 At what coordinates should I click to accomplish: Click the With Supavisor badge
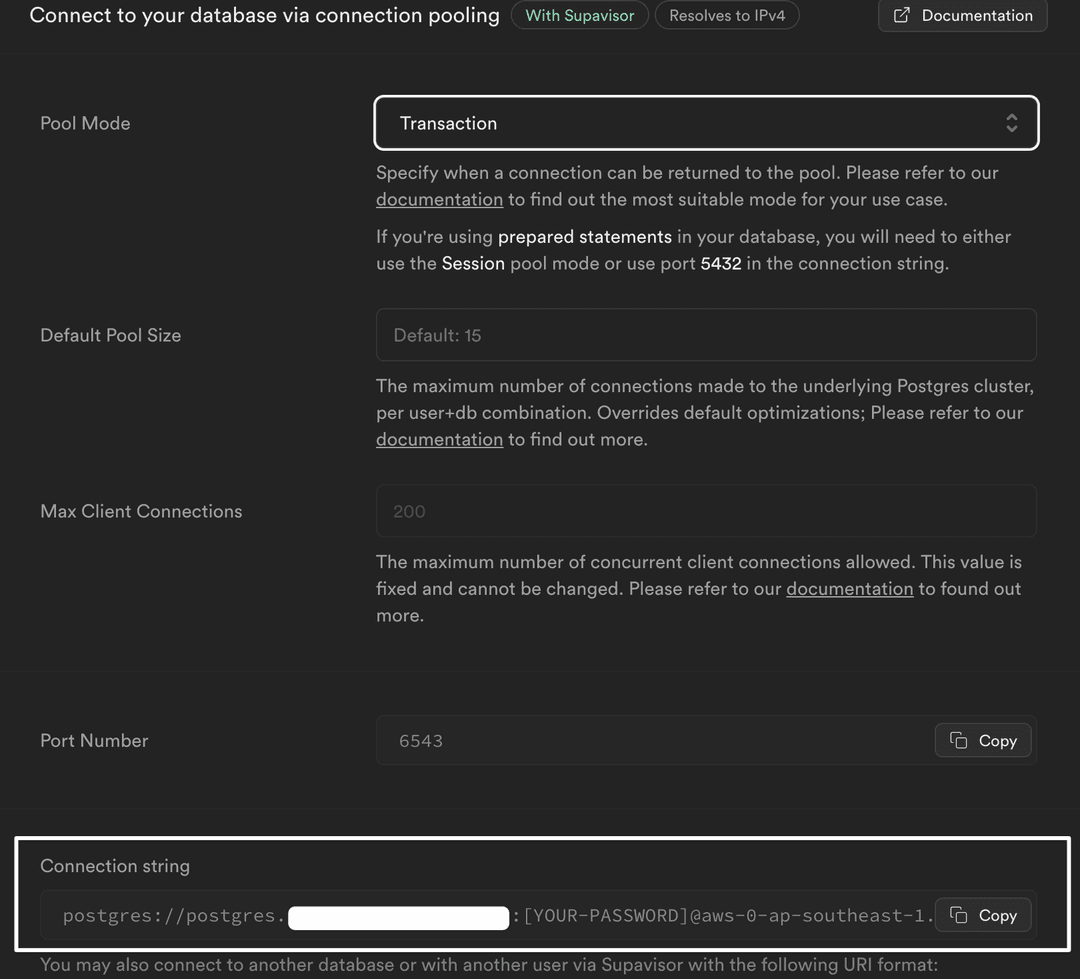580,16
